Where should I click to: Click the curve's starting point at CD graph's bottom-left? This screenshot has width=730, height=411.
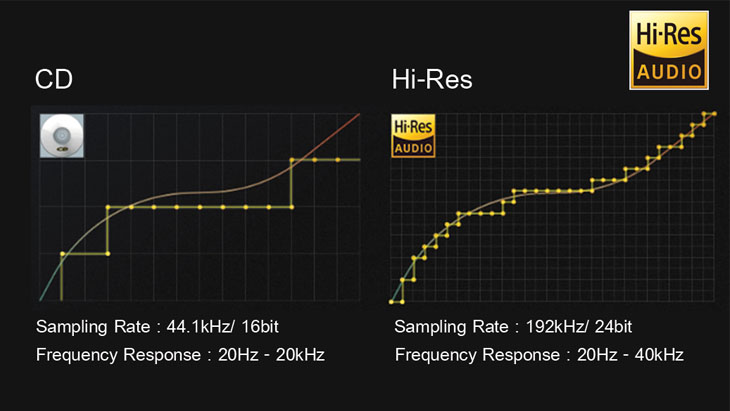[40, 300]
